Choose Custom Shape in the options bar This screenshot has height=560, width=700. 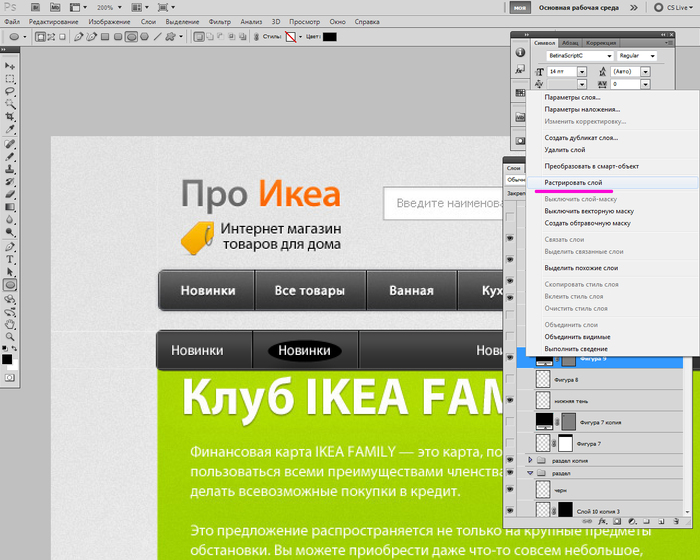click(170, 37)
